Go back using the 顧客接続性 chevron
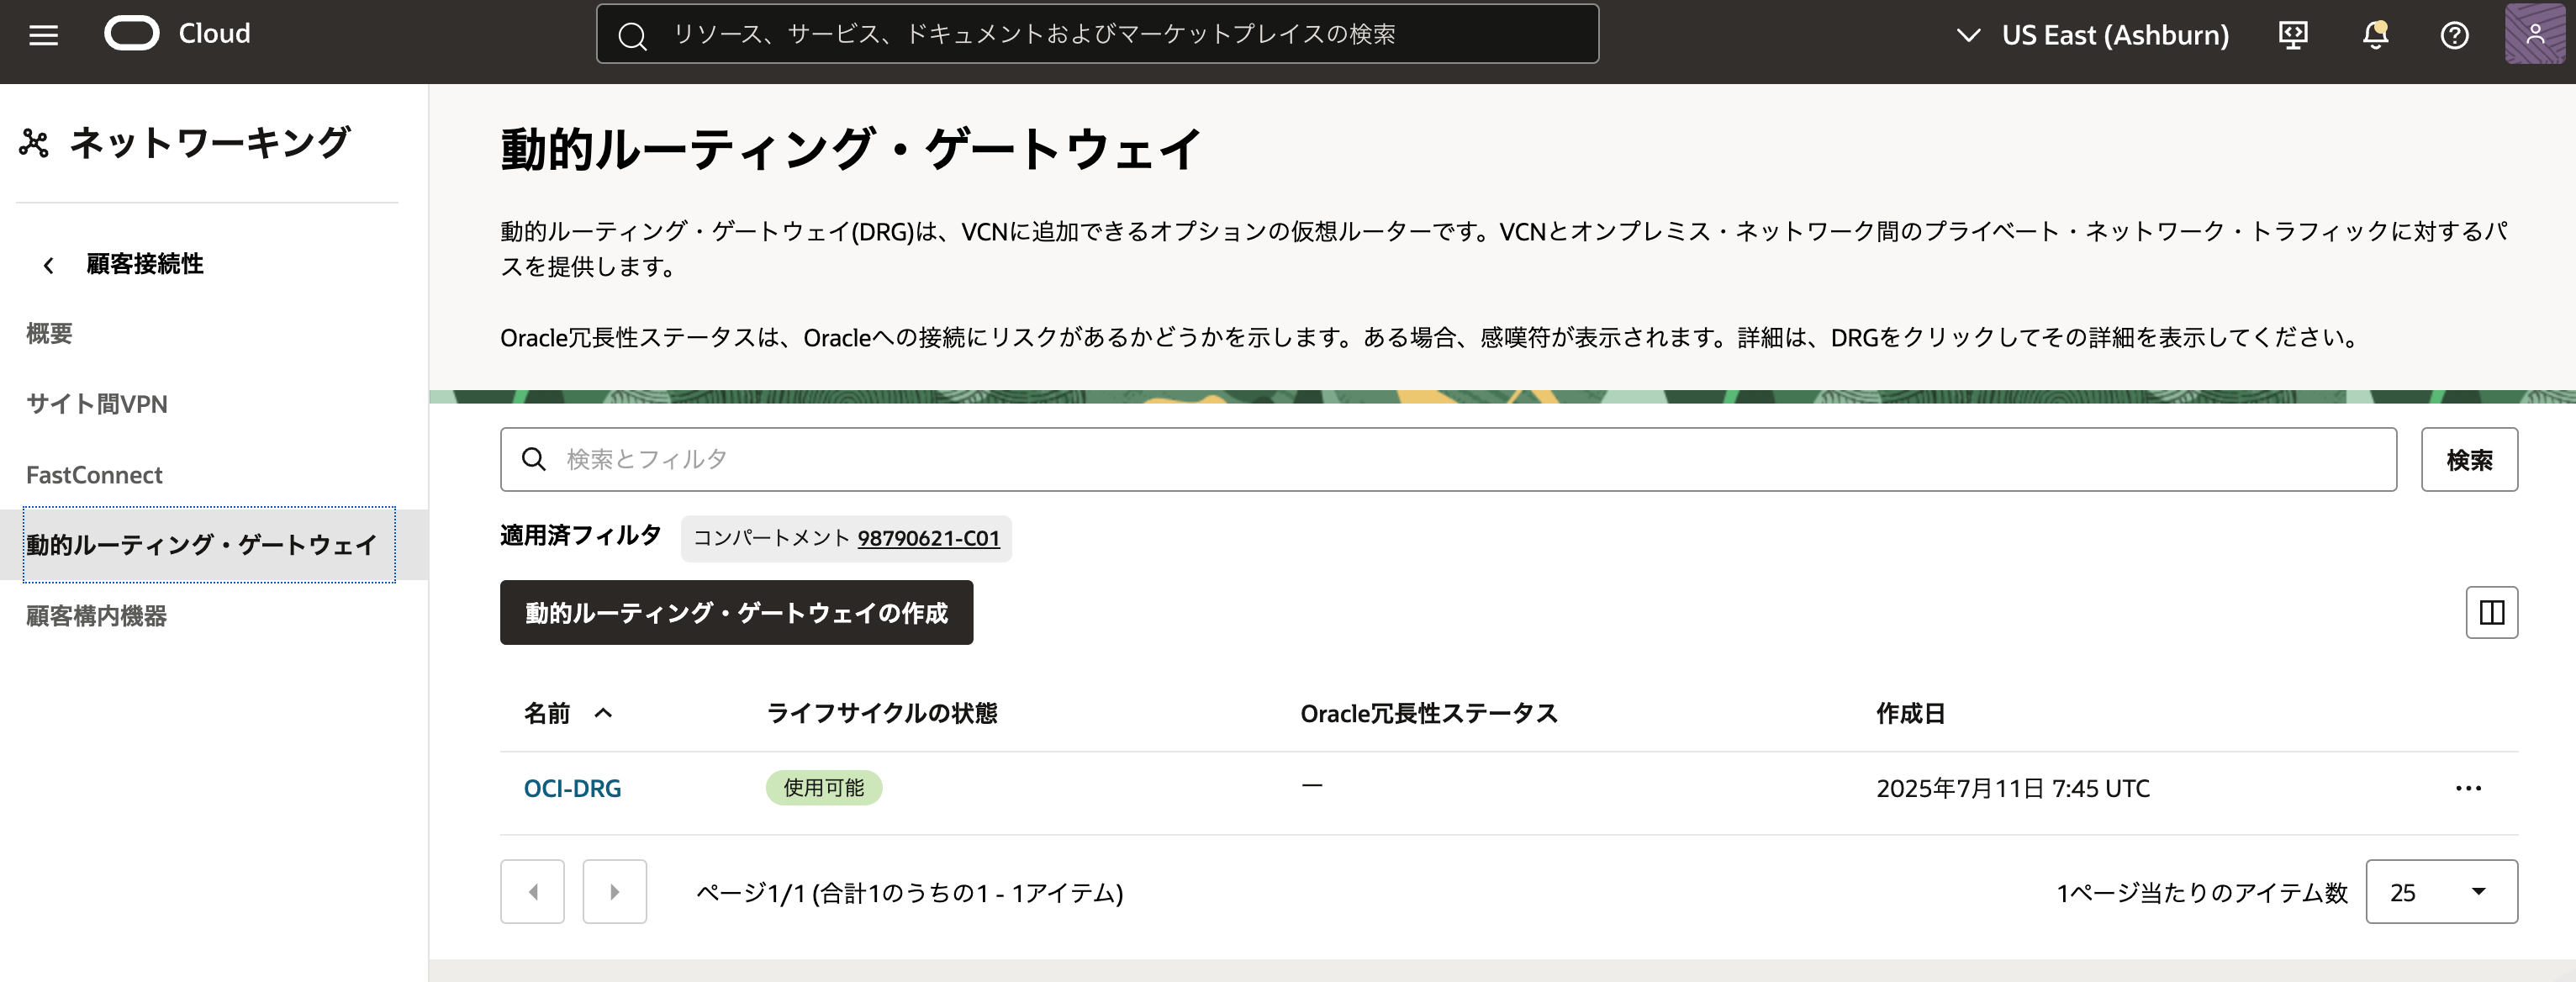Viewport: 2576px width, 982px height. point(48,265)
